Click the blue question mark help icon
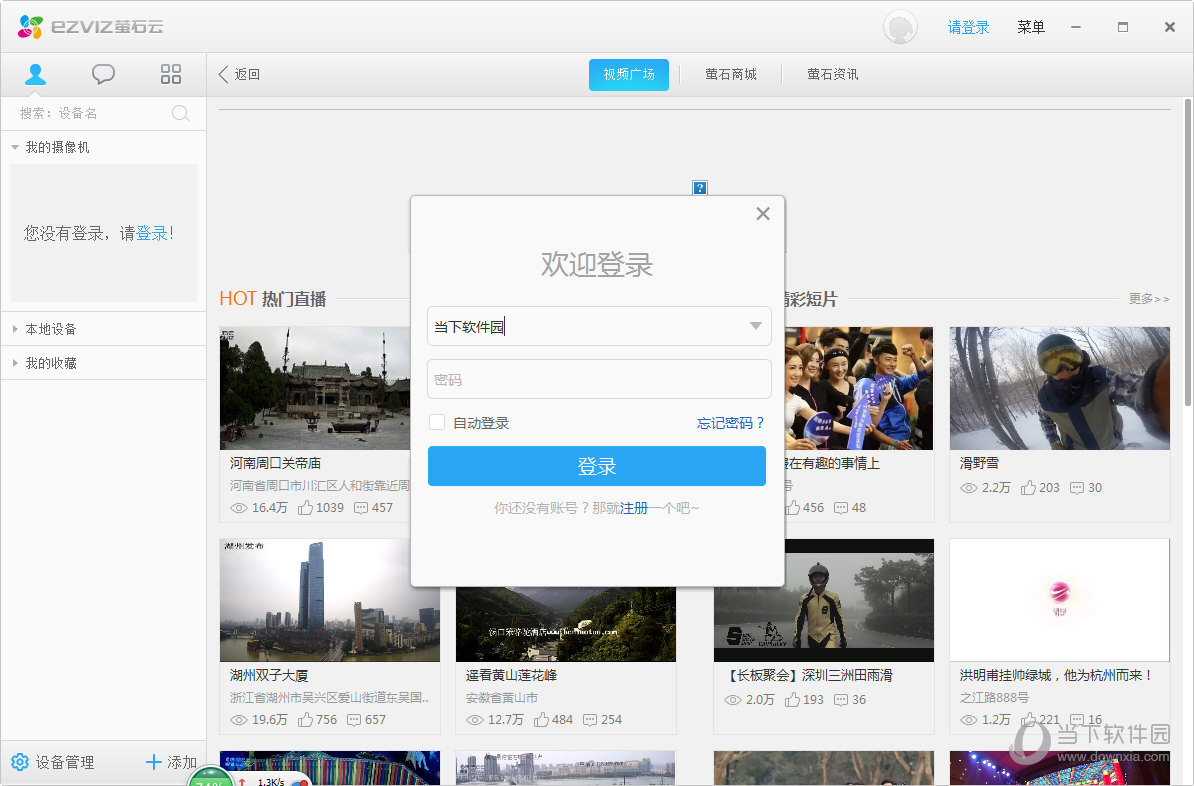 (x=700, y=187)
